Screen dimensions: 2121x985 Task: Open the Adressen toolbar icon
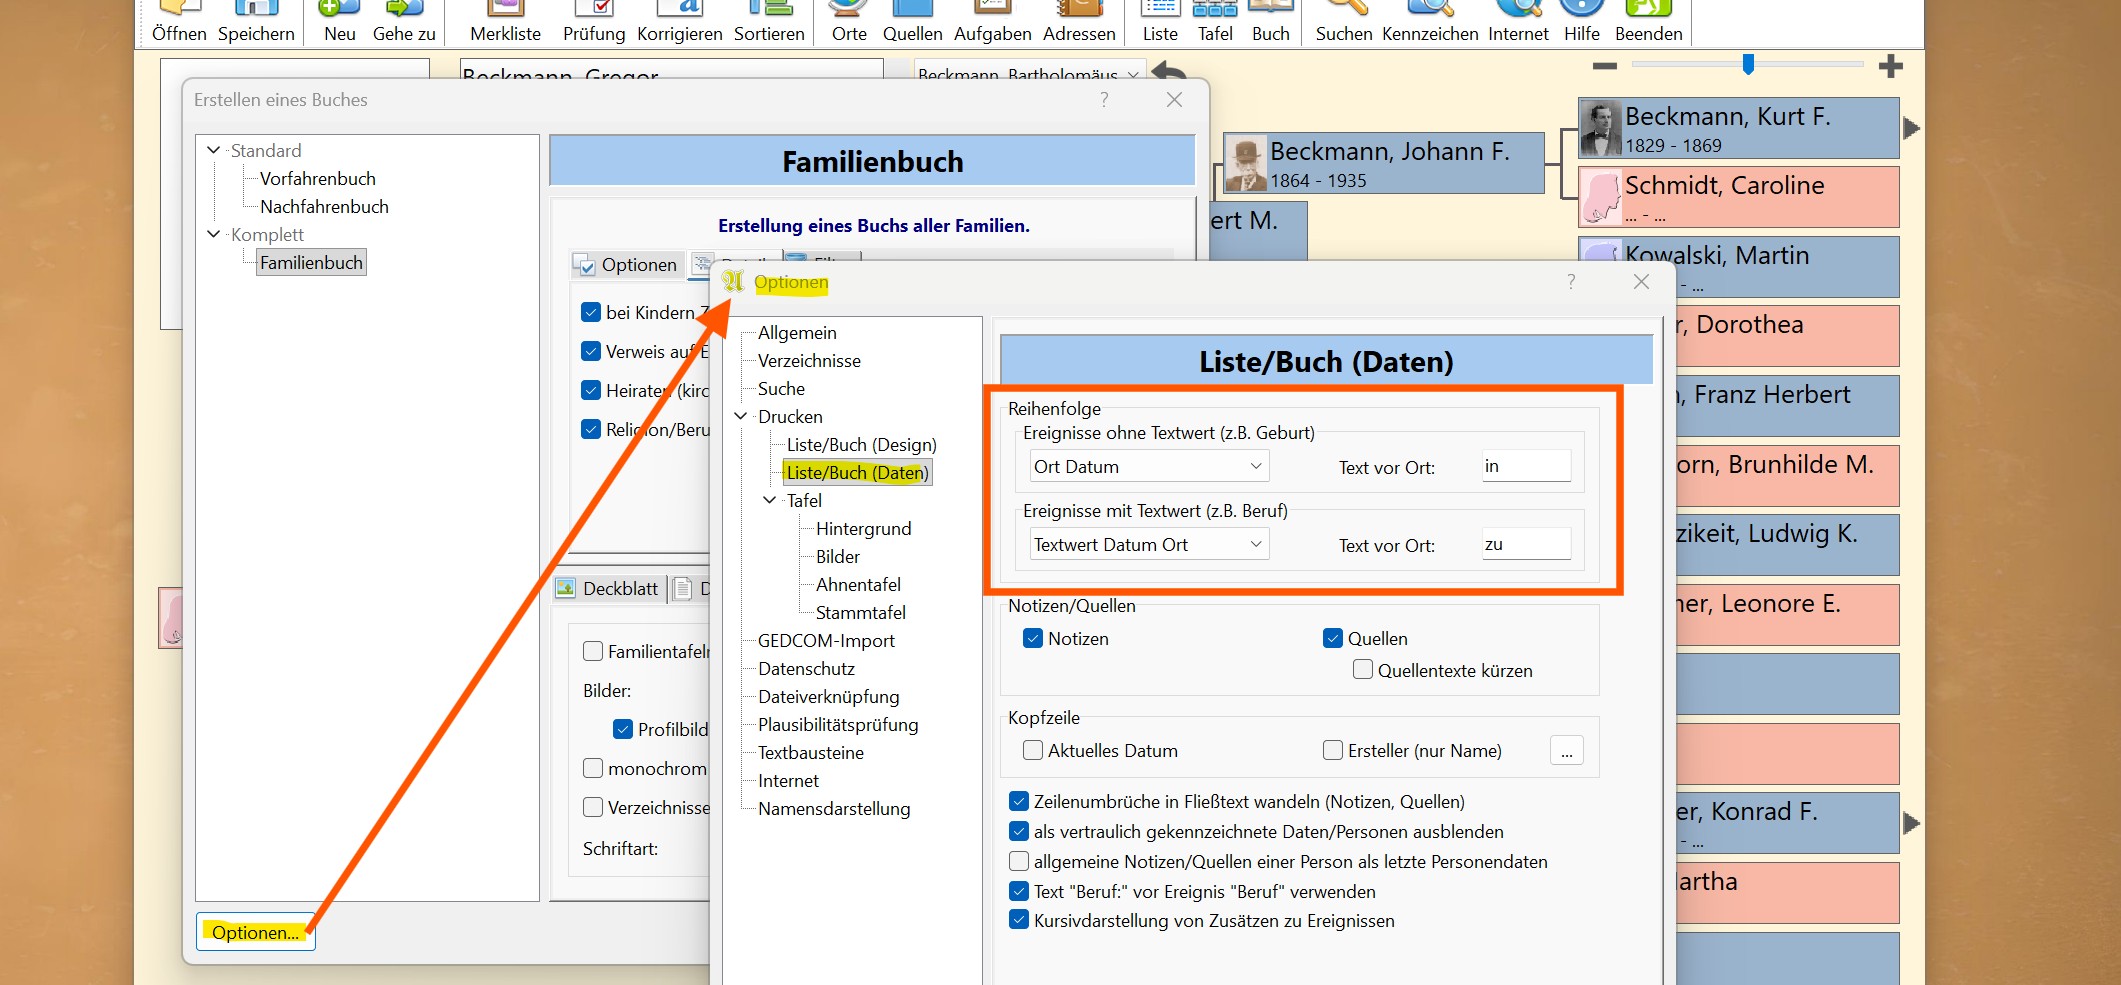tap(1079, 20)
